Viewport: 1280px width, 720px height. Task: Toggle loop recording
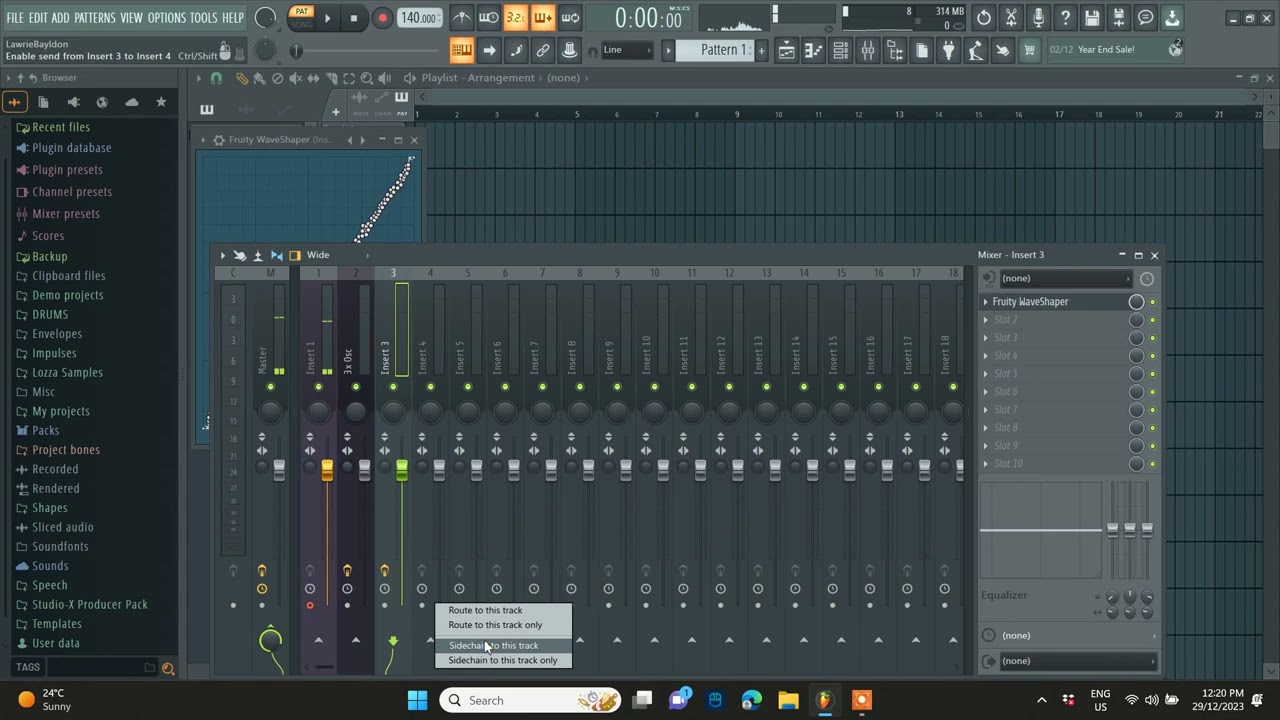(570, 18)
